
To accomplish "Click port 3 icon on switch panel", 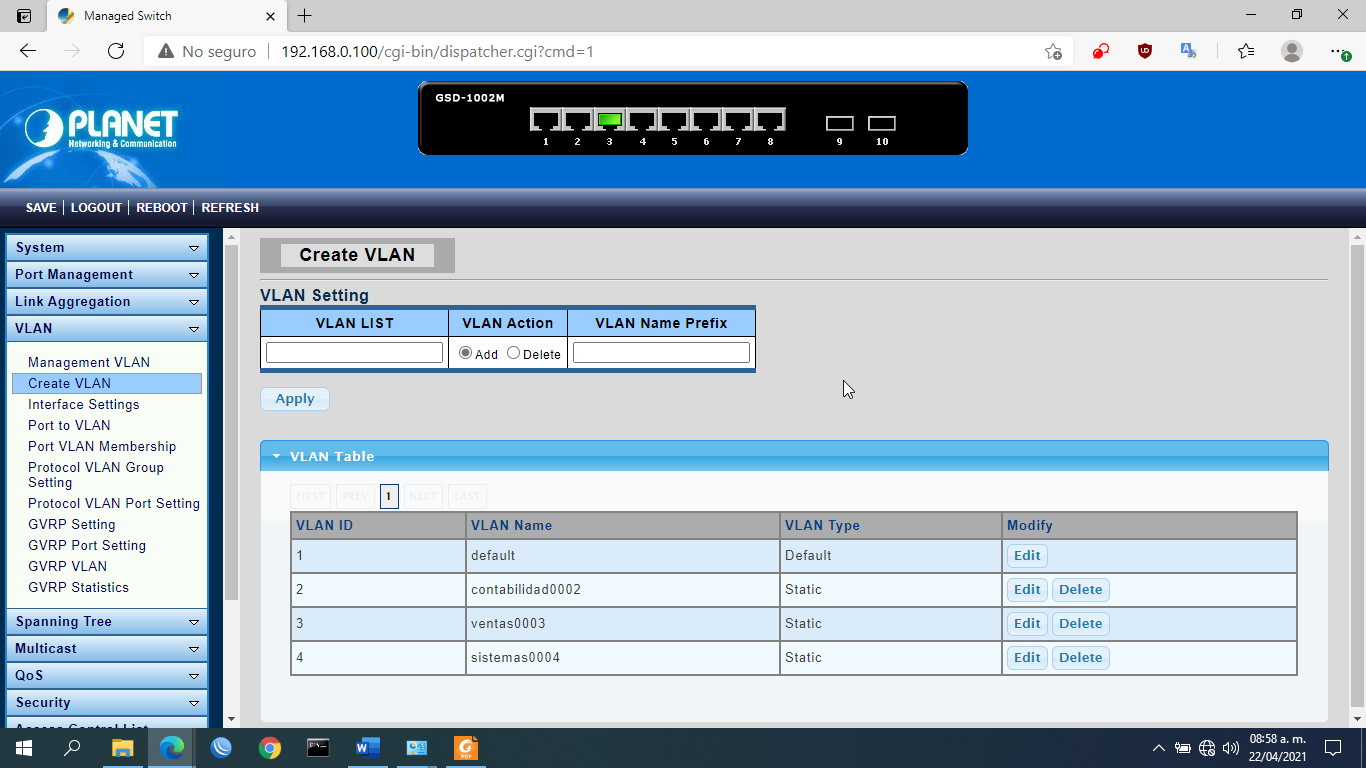I will pos(609,121).
